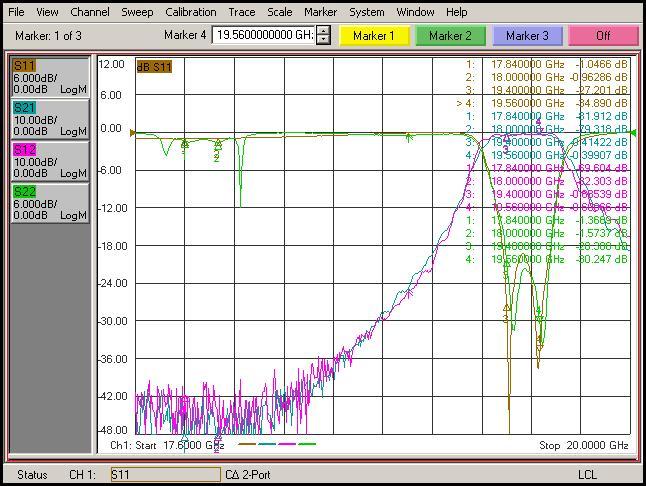Open the Window menu
This screenshot has height=486, width=646.
click(415, 12)
